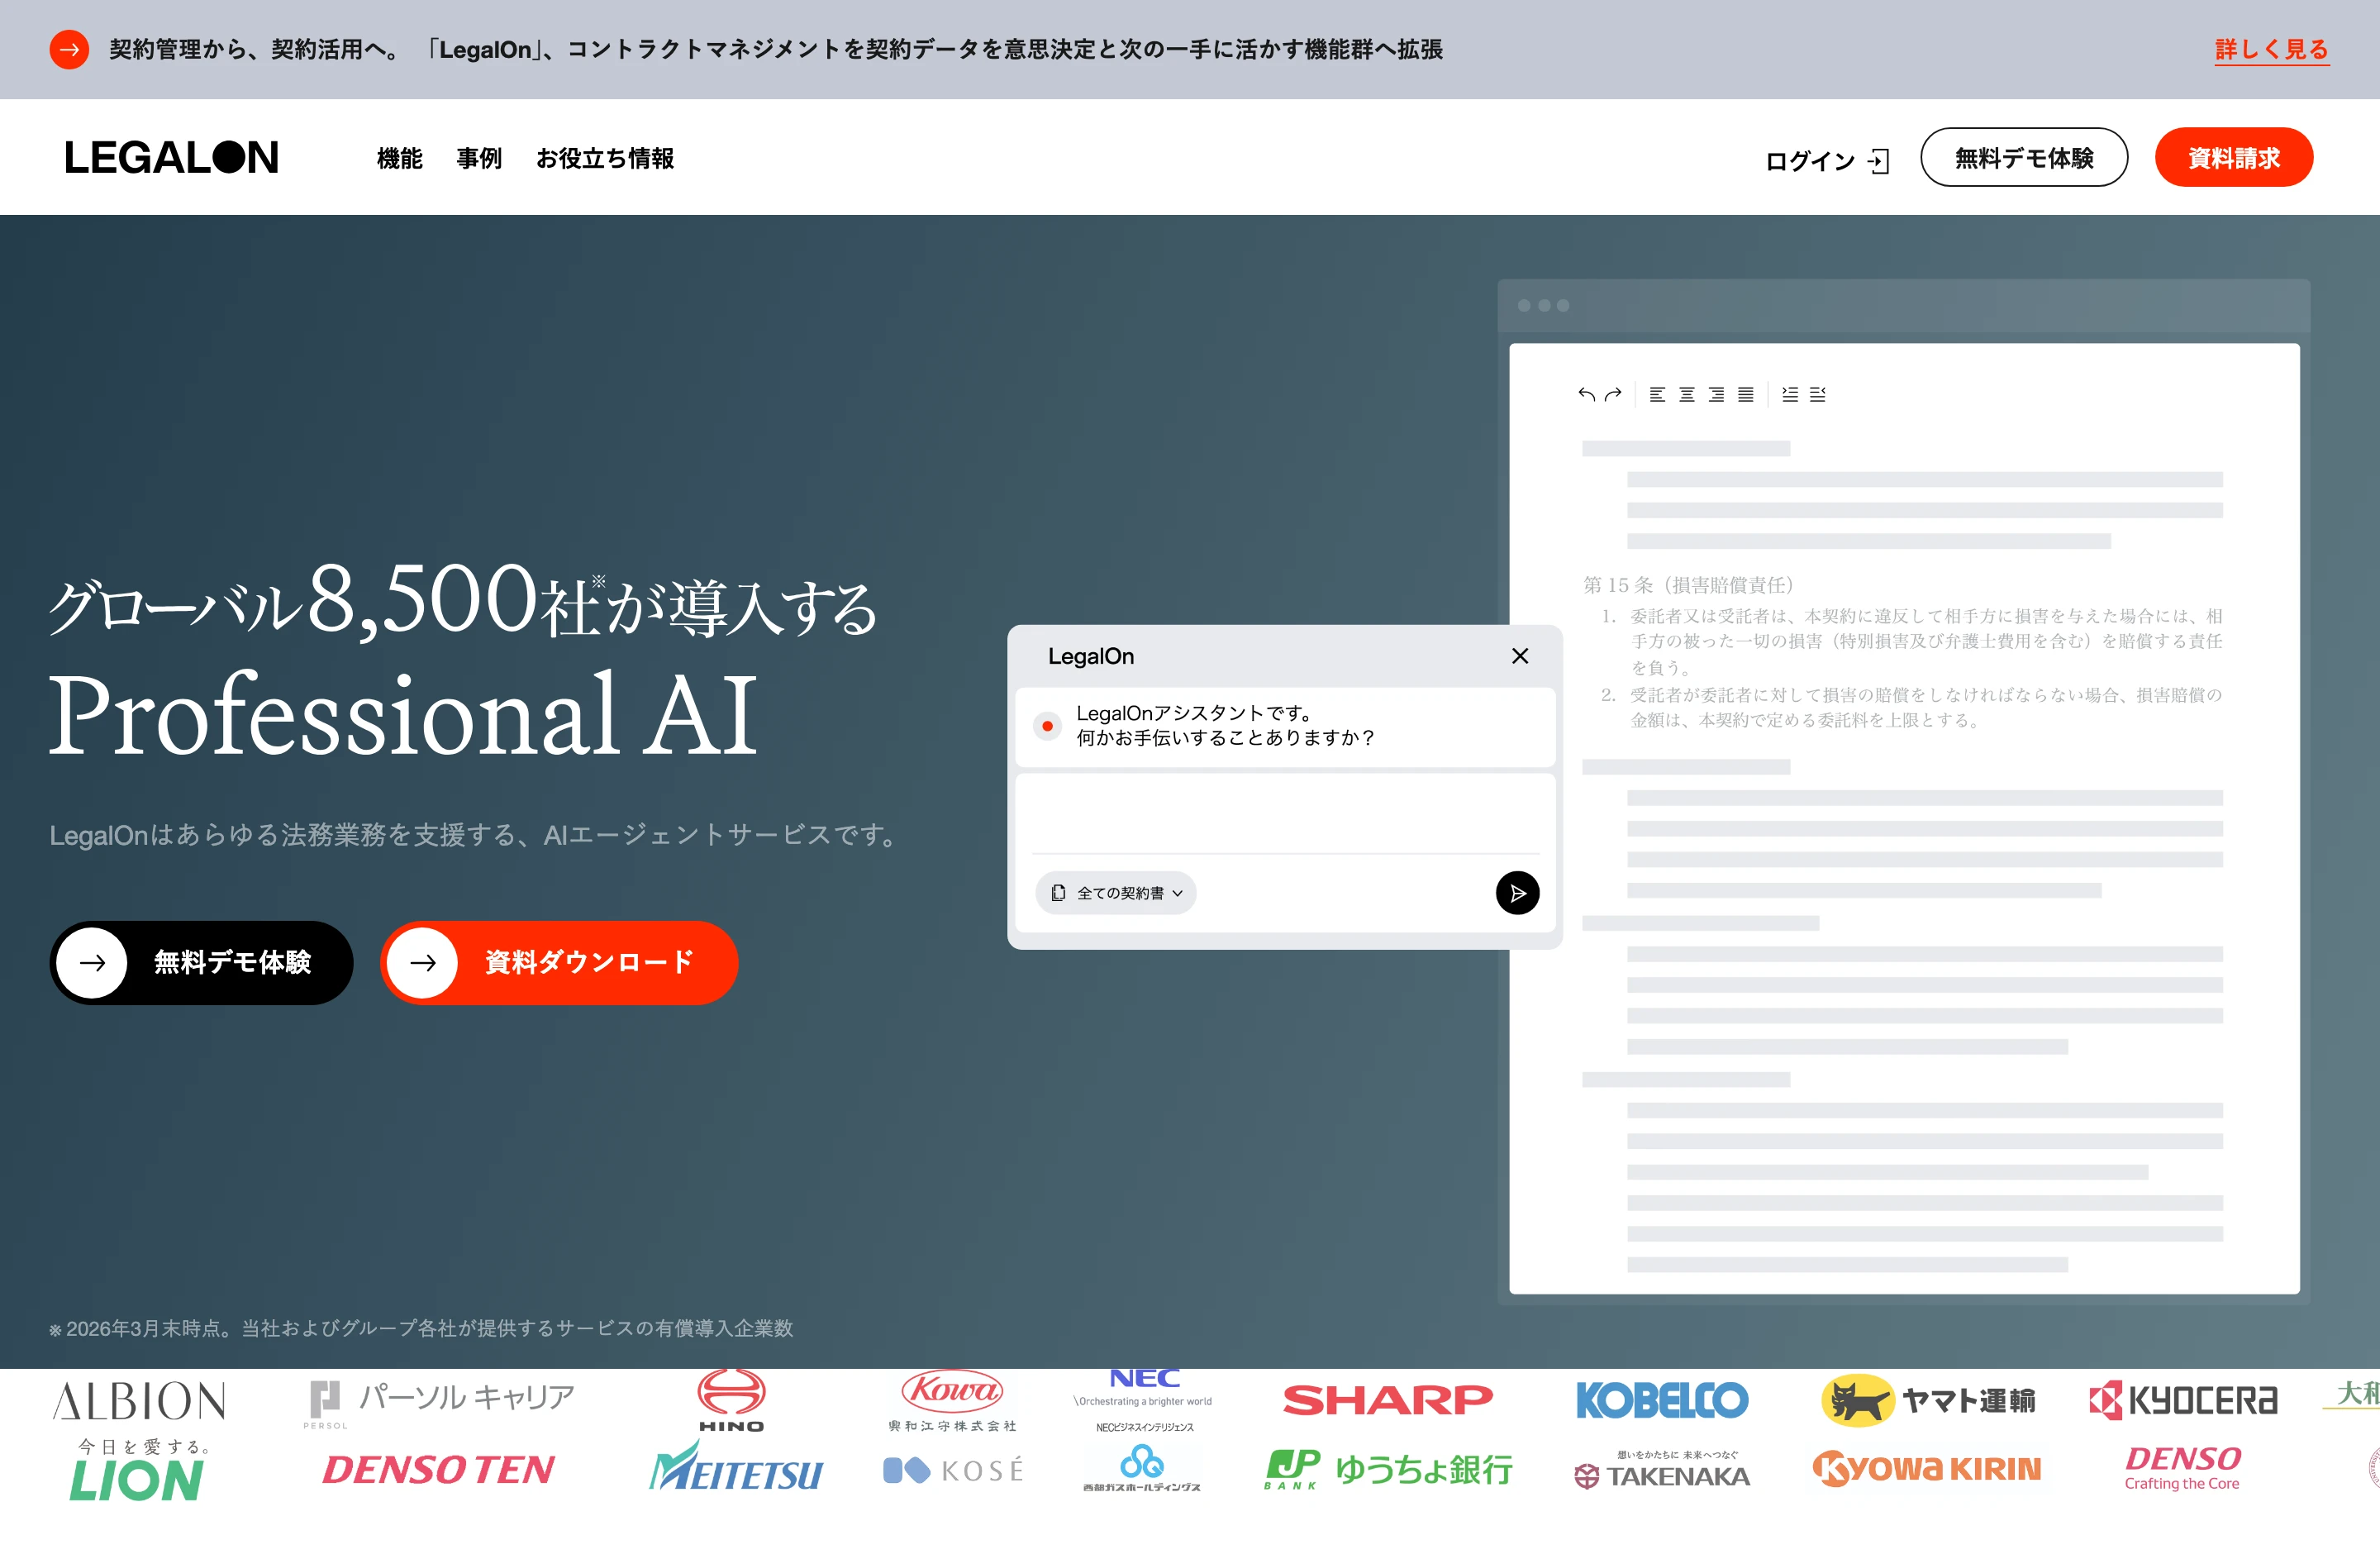This screenshot has width=2380, height=1559.
Task: Go to the LEGALON logo home link
Action: tap(171, 157)
